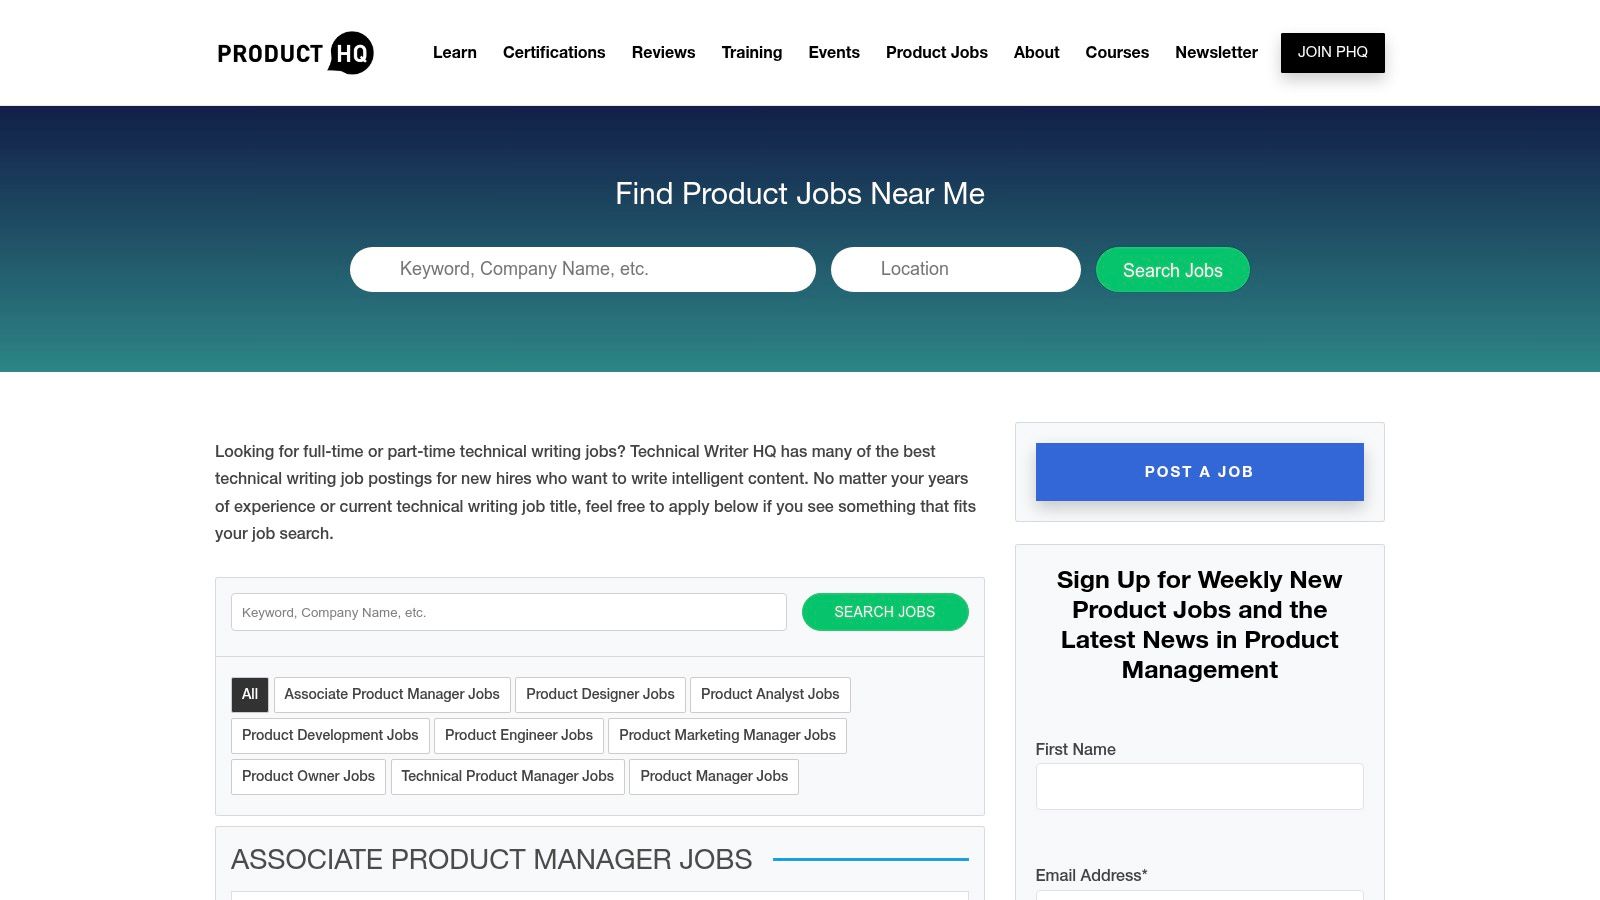Screen dimensions: 1600x900
Task: Open the Product Jobs page
Action: [x=936, y=53]
